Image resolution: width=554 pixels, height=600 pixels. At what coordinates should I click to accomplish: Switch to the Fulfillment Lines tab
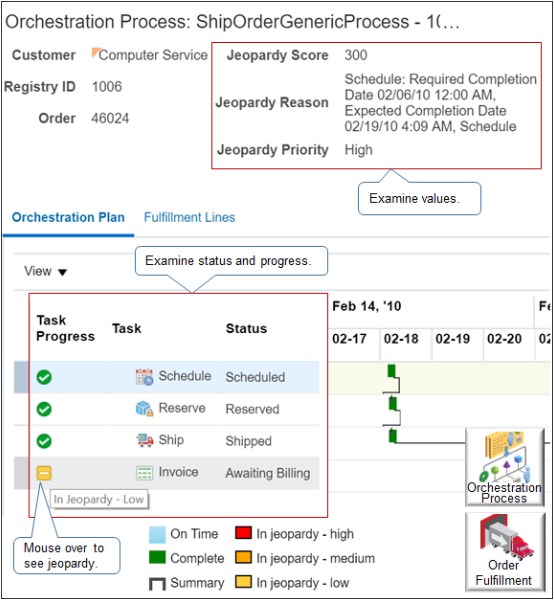(x=189, y=217)
